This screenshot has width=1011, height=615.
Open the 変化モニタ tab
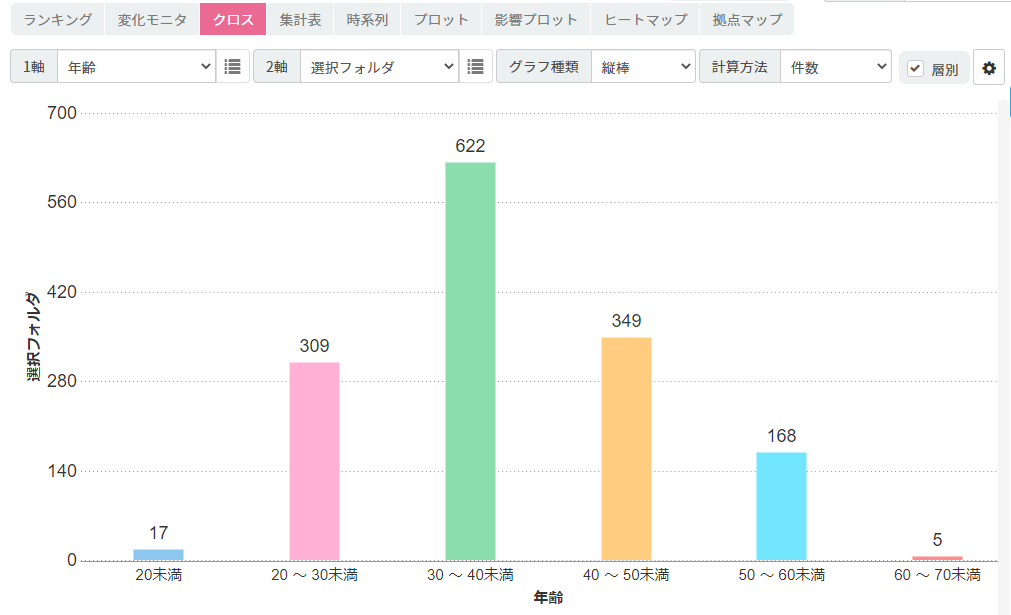pyautogui.click(x=152, y=19)
